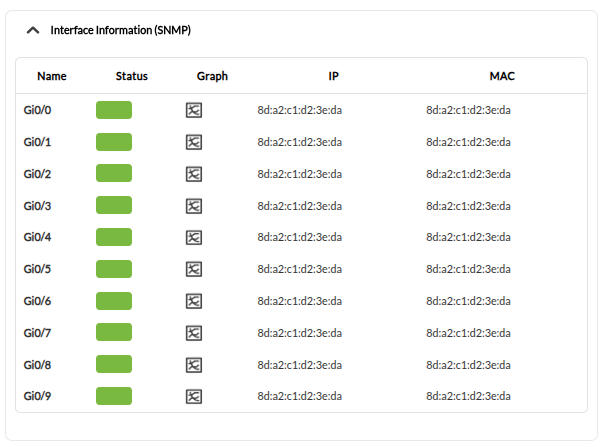
Task: Select the Gi0/5 interface name
Action: 37,269
